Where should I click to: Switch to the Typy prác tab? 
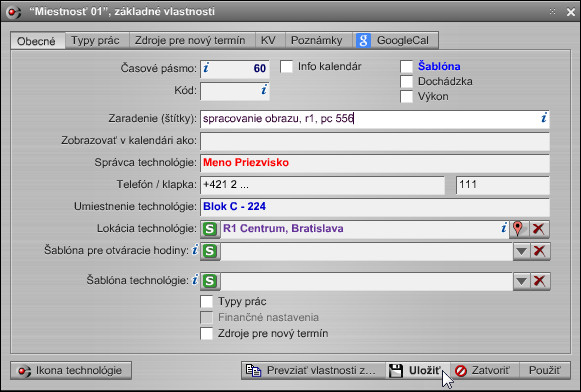click(95, 40)
